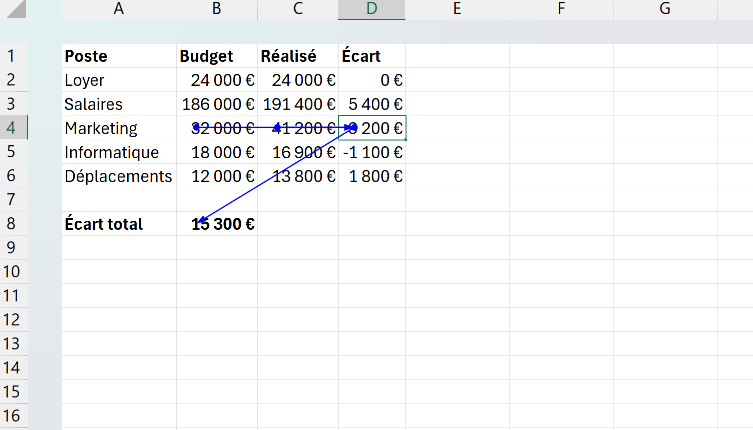The height and width of the screenshot is (430, 753).
Task: Select row 16 header
Action: pos(13,416)
